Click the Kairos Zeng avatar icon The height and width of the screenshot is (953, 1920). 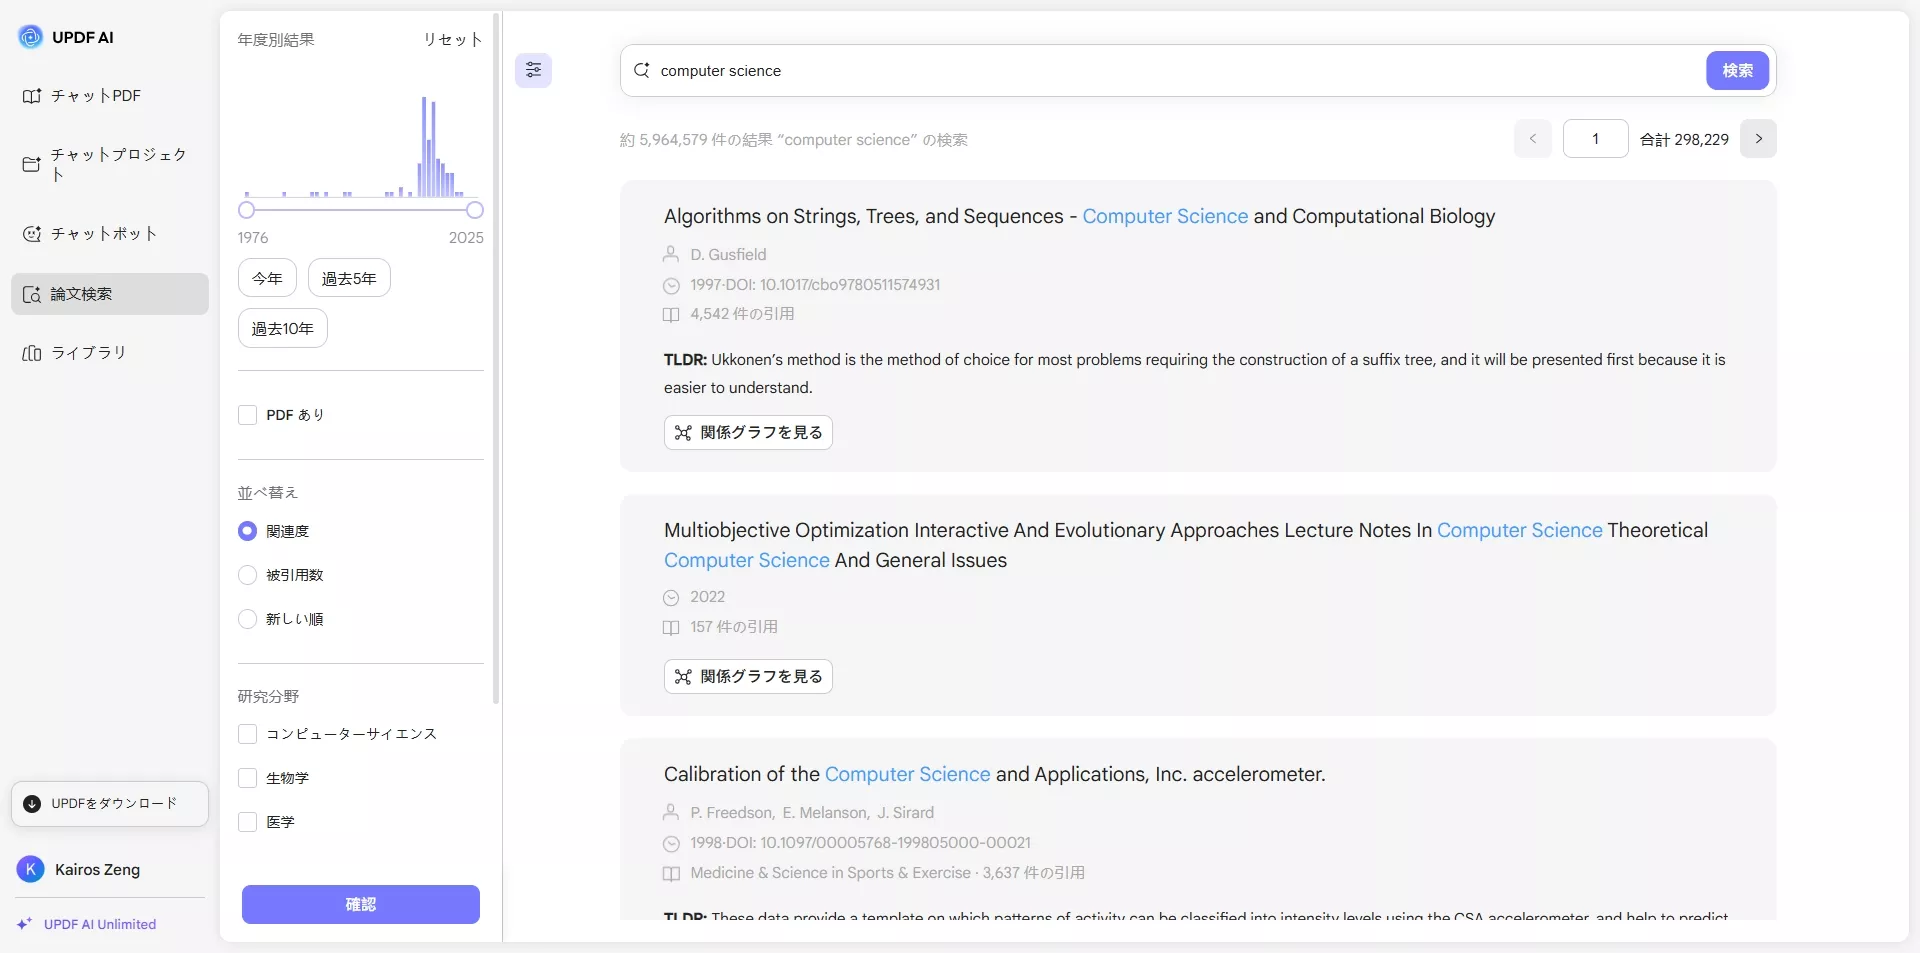[x=31, y=869]
